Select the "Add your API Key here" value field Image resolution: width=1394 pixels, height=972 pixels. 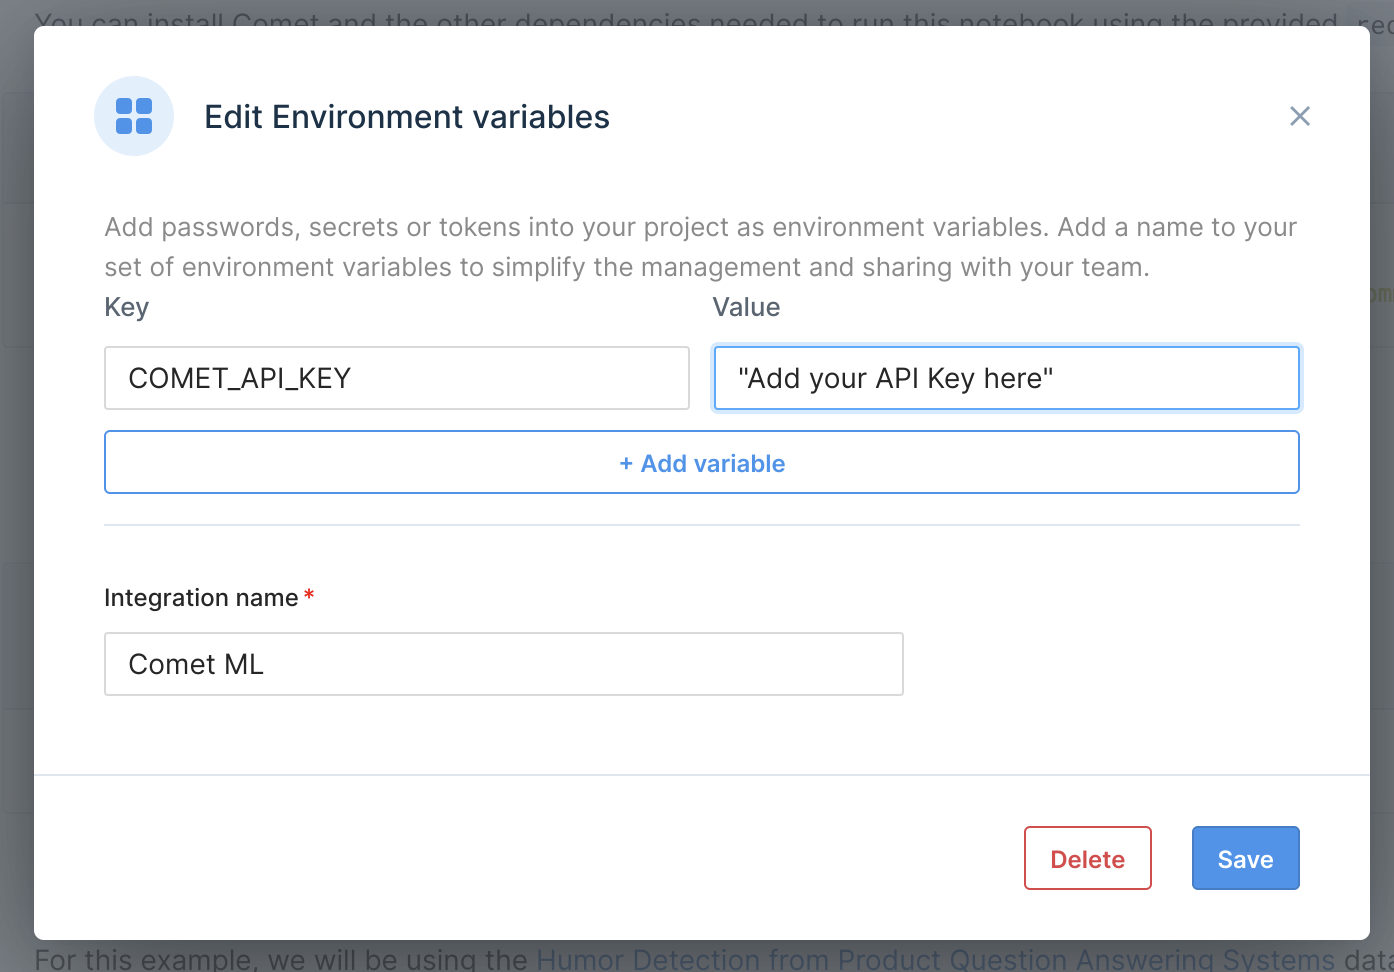(1006, 378)
